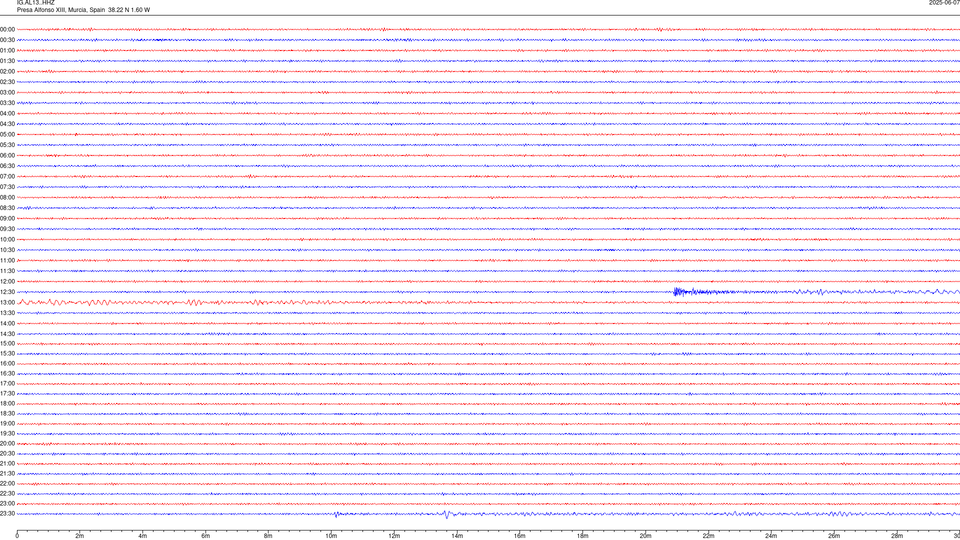Image resolution: width=960 pixels, height=540 pixels.
Task: Choose the 17:00 row label
Action: [7, 384]
